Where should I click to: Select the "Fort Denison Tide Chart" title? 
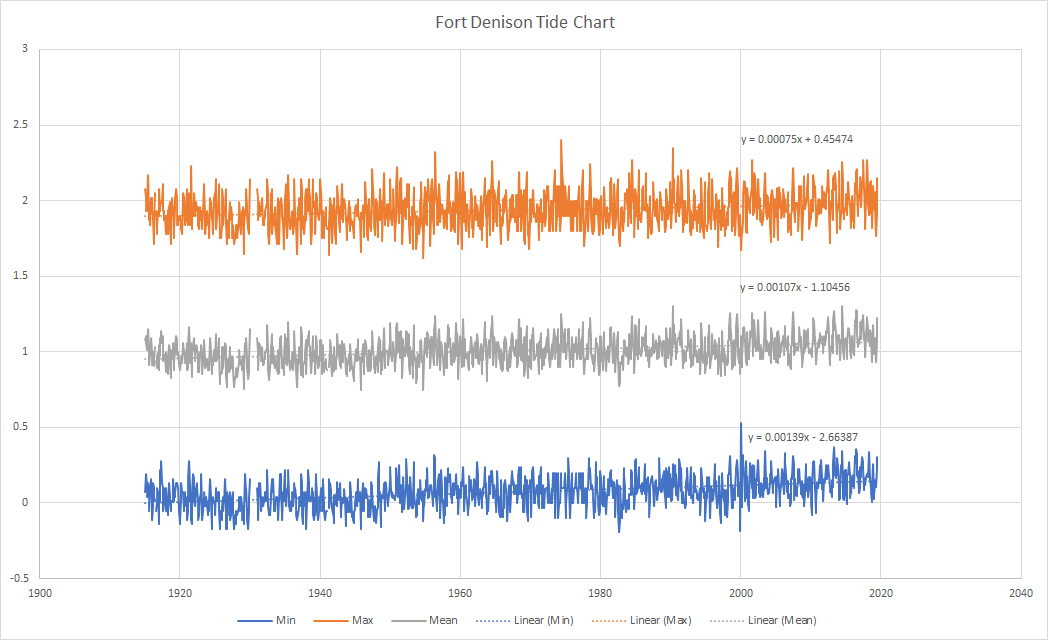[x=525, y=22]
